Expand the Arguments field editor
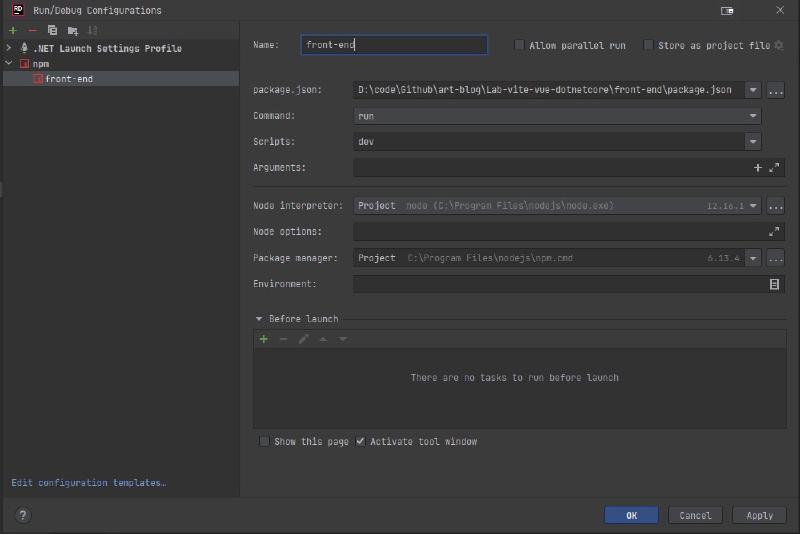This screenshot has width=800, height=534. click(x=774, y=168)
